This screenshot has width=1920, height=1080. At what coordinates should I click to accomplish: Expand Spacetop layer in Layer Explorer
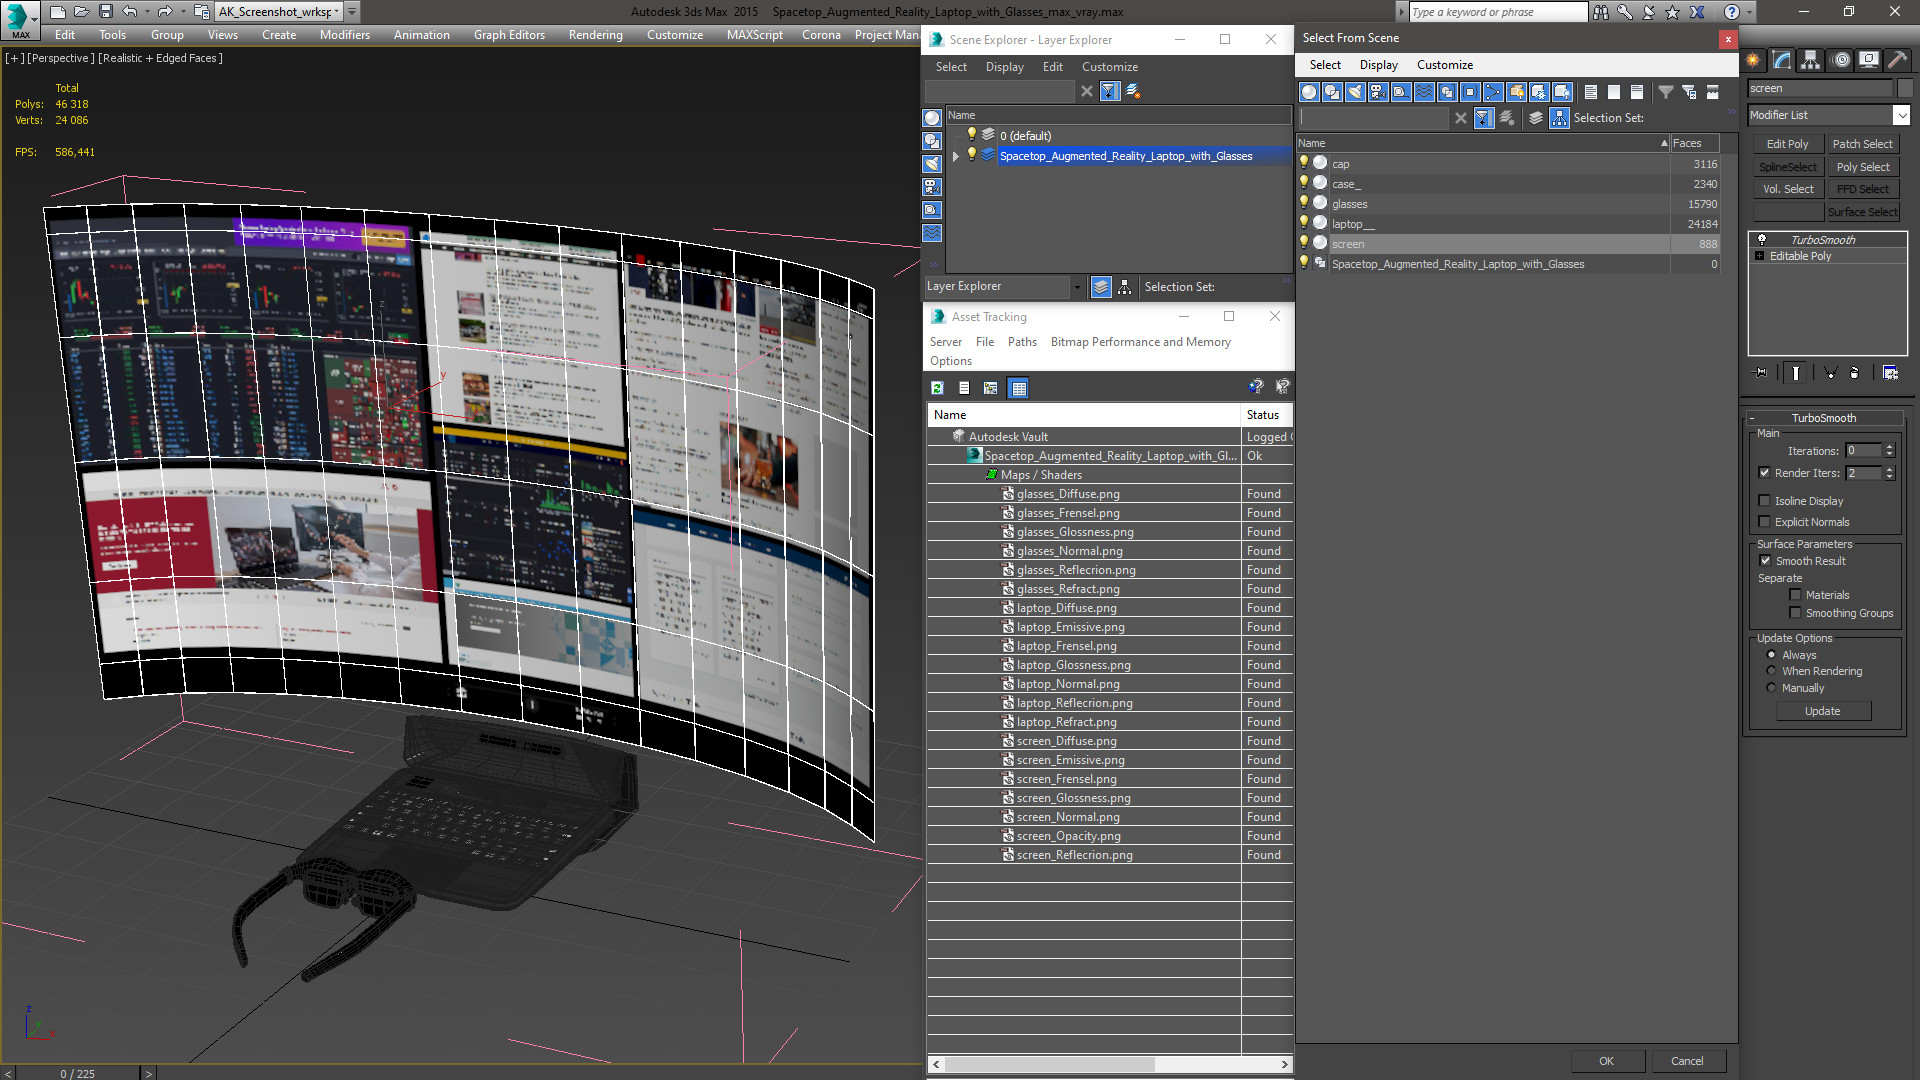point(956,156)
